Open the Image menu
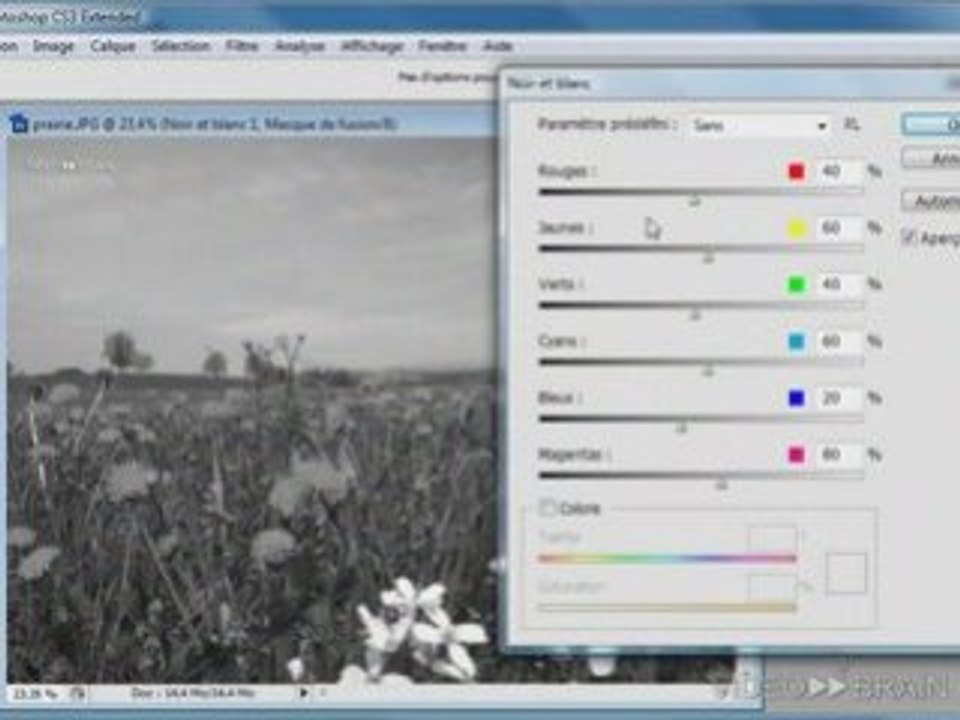 53,46
